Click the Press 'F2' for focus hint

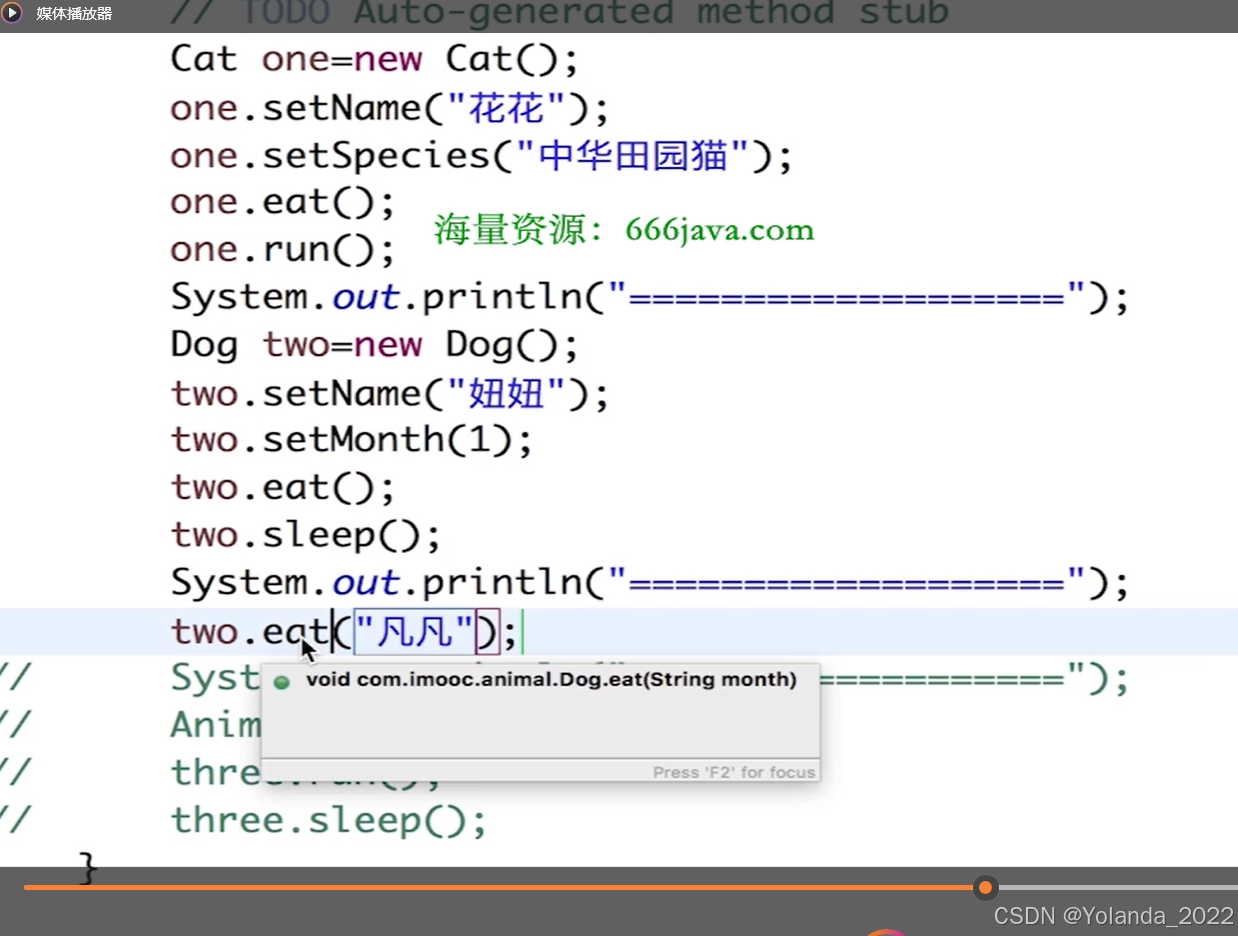(734, 772)
